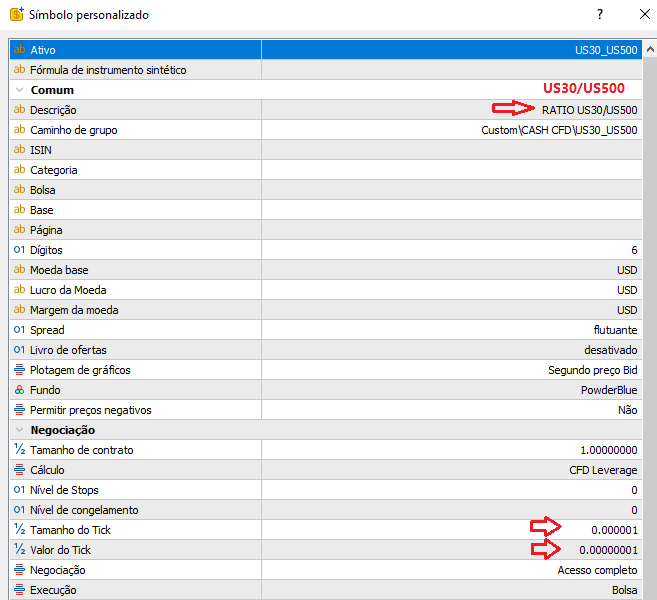The height and width of the screenshot is (600, 657).
Task: Edit the Nível de congelamento value 0
Action: [634, 510]
